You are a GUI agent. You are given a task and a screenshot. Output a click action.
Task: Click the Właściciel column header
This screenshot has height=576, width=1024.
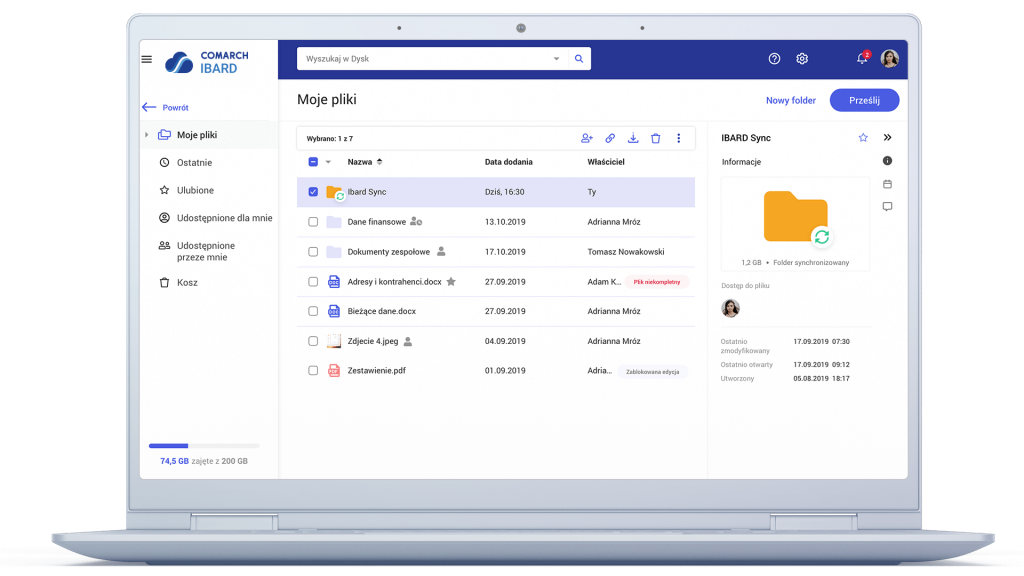pyautogui.click(x=605, y=162)
